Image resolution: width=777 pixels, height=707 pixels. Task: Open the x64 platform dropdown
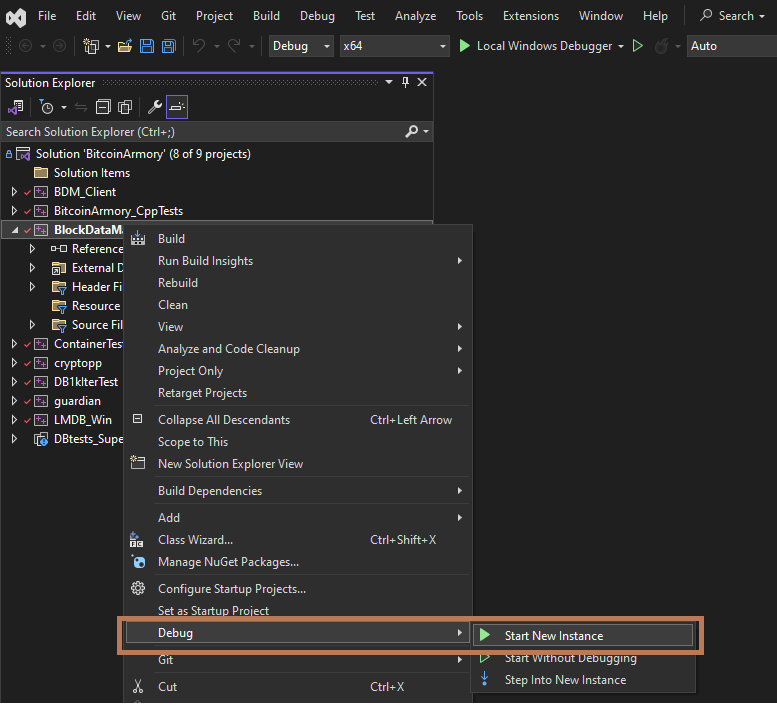[394, 46]
